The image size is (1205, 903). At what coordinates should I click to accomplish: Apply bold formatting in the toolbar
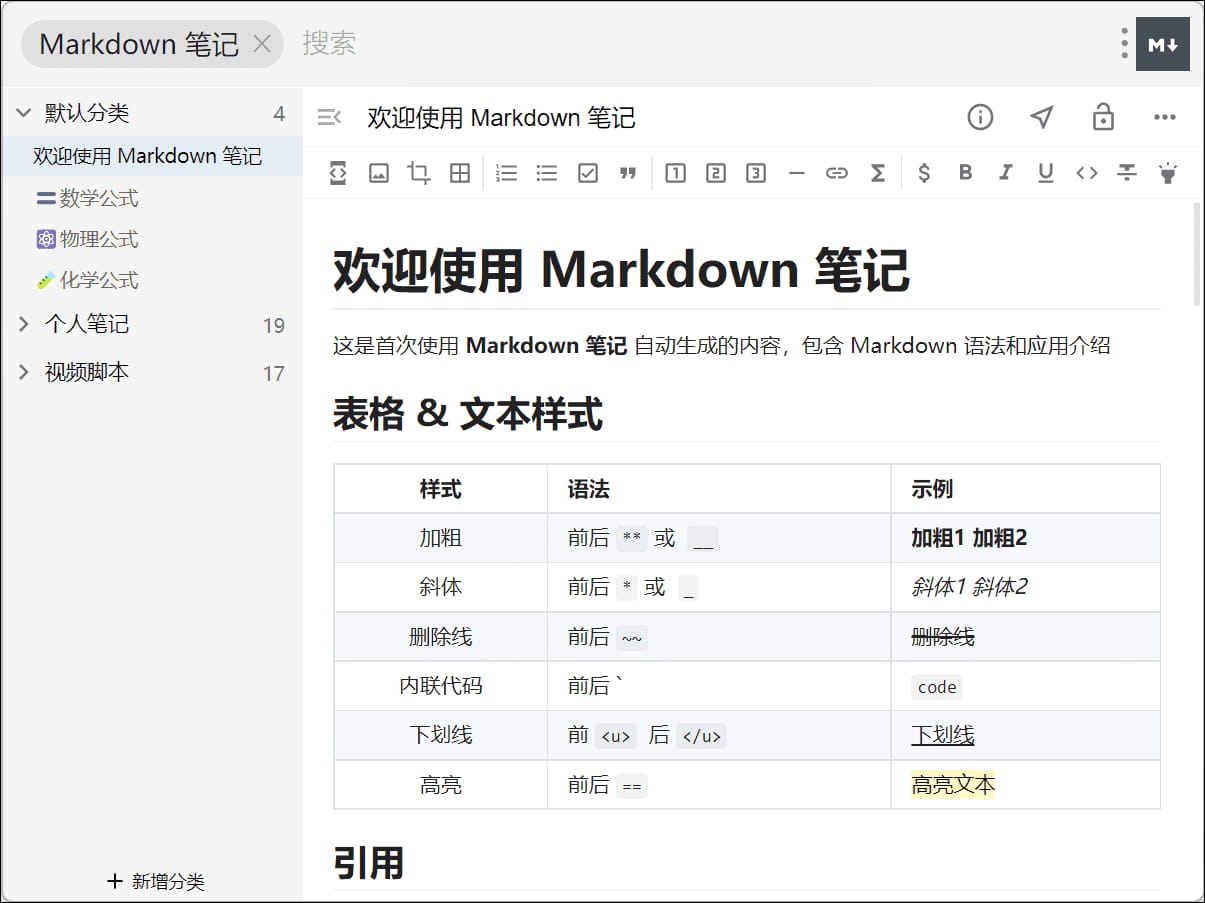pyautogui.click(x=965, y=173)
